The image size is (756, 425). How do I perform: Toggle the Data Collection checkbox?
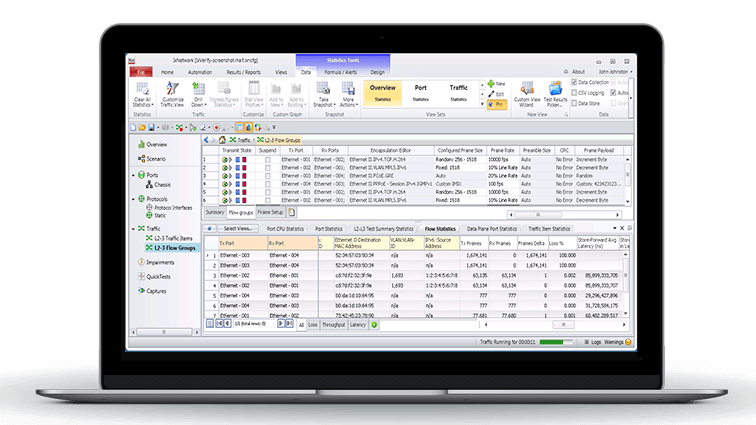(574, 82)
